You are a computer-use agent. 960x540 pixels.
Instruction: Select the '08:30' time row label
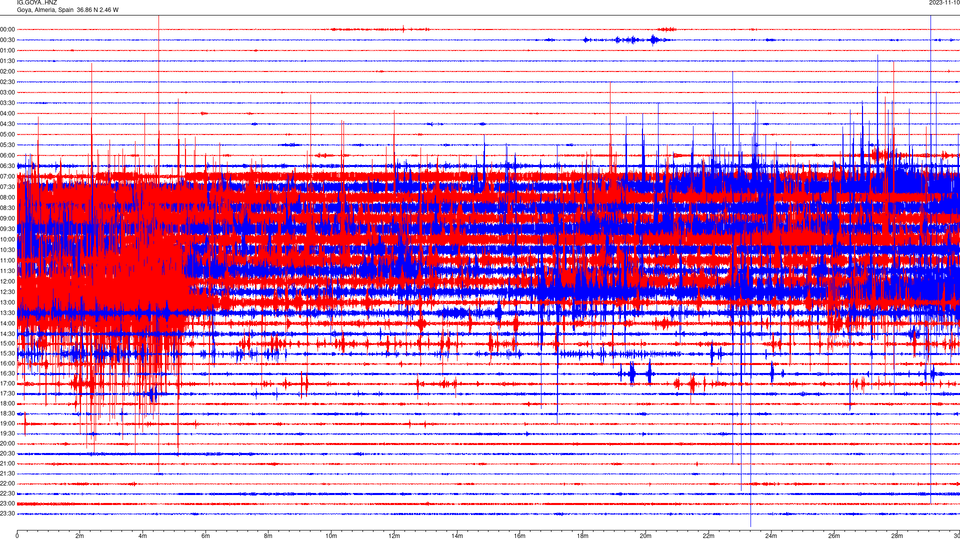point(7,208)
